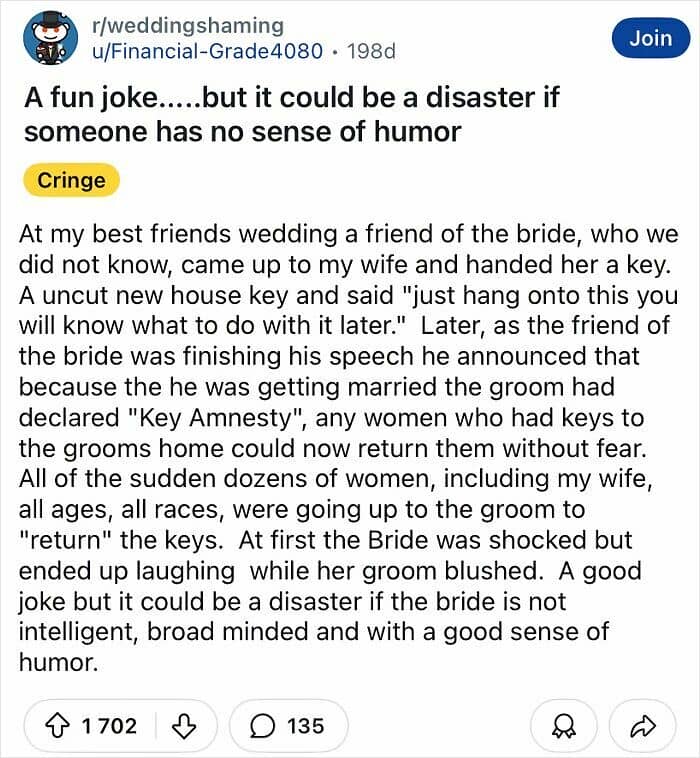The width and height of the screenshot is (700, 758).
Task: Open the post title about a fun joke
Action: [x=292, y=114]
